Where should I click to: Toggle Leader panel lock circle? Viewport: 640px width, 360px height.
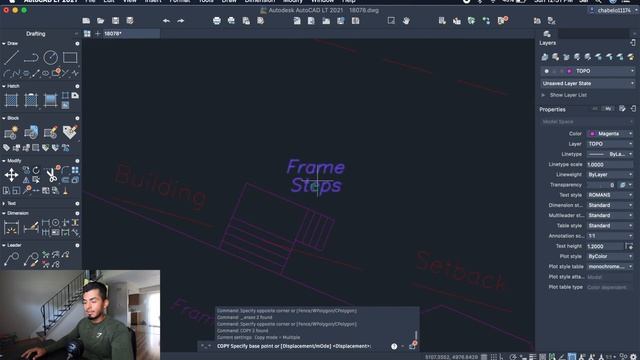pos(77,245)
